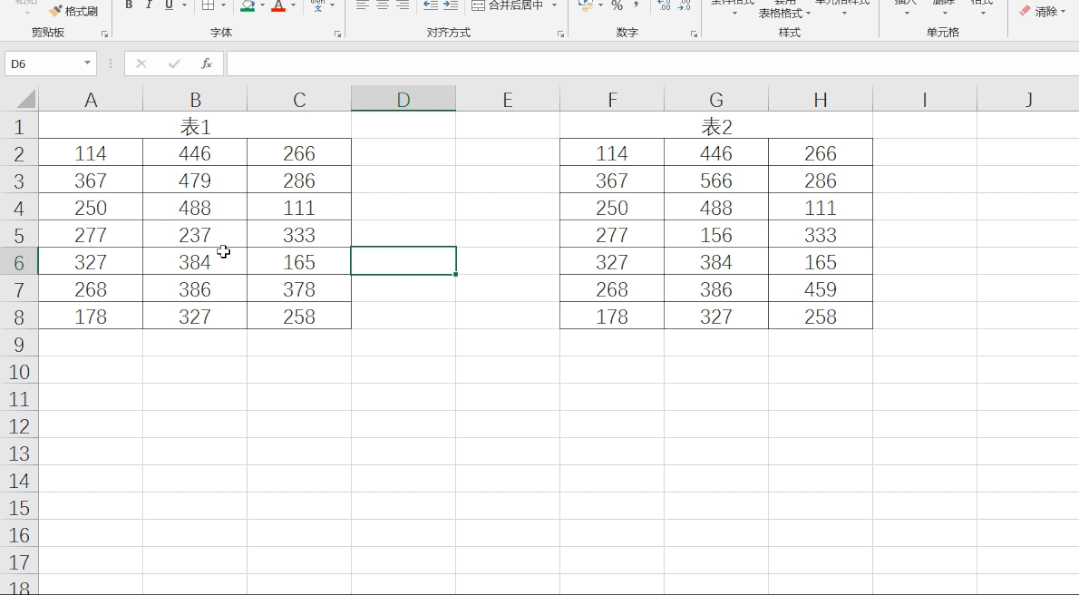Select cell B6 with 384 in 表1

tap(195, 262)
